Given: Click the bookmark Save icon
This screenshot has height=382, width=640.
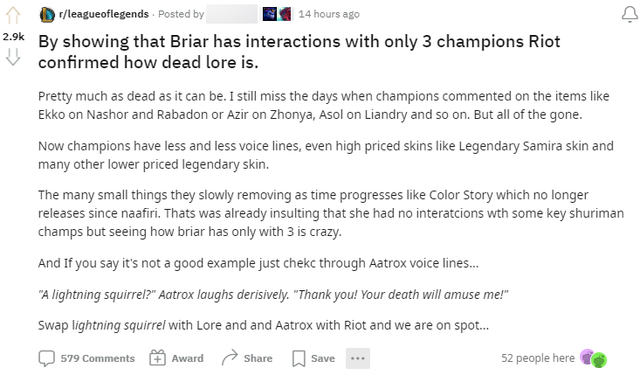Looking at the screenshot, I should (x=299, y=359).
